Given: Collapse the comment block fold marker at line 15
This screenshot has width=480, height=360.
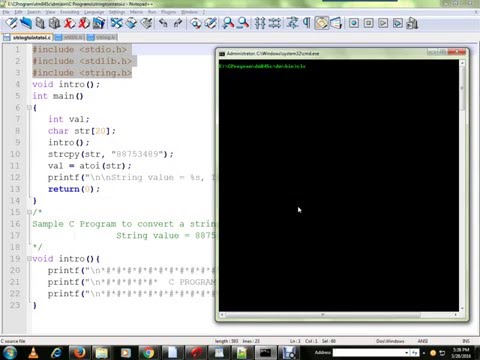Looking at the screenshot, I should pos(29,212).
